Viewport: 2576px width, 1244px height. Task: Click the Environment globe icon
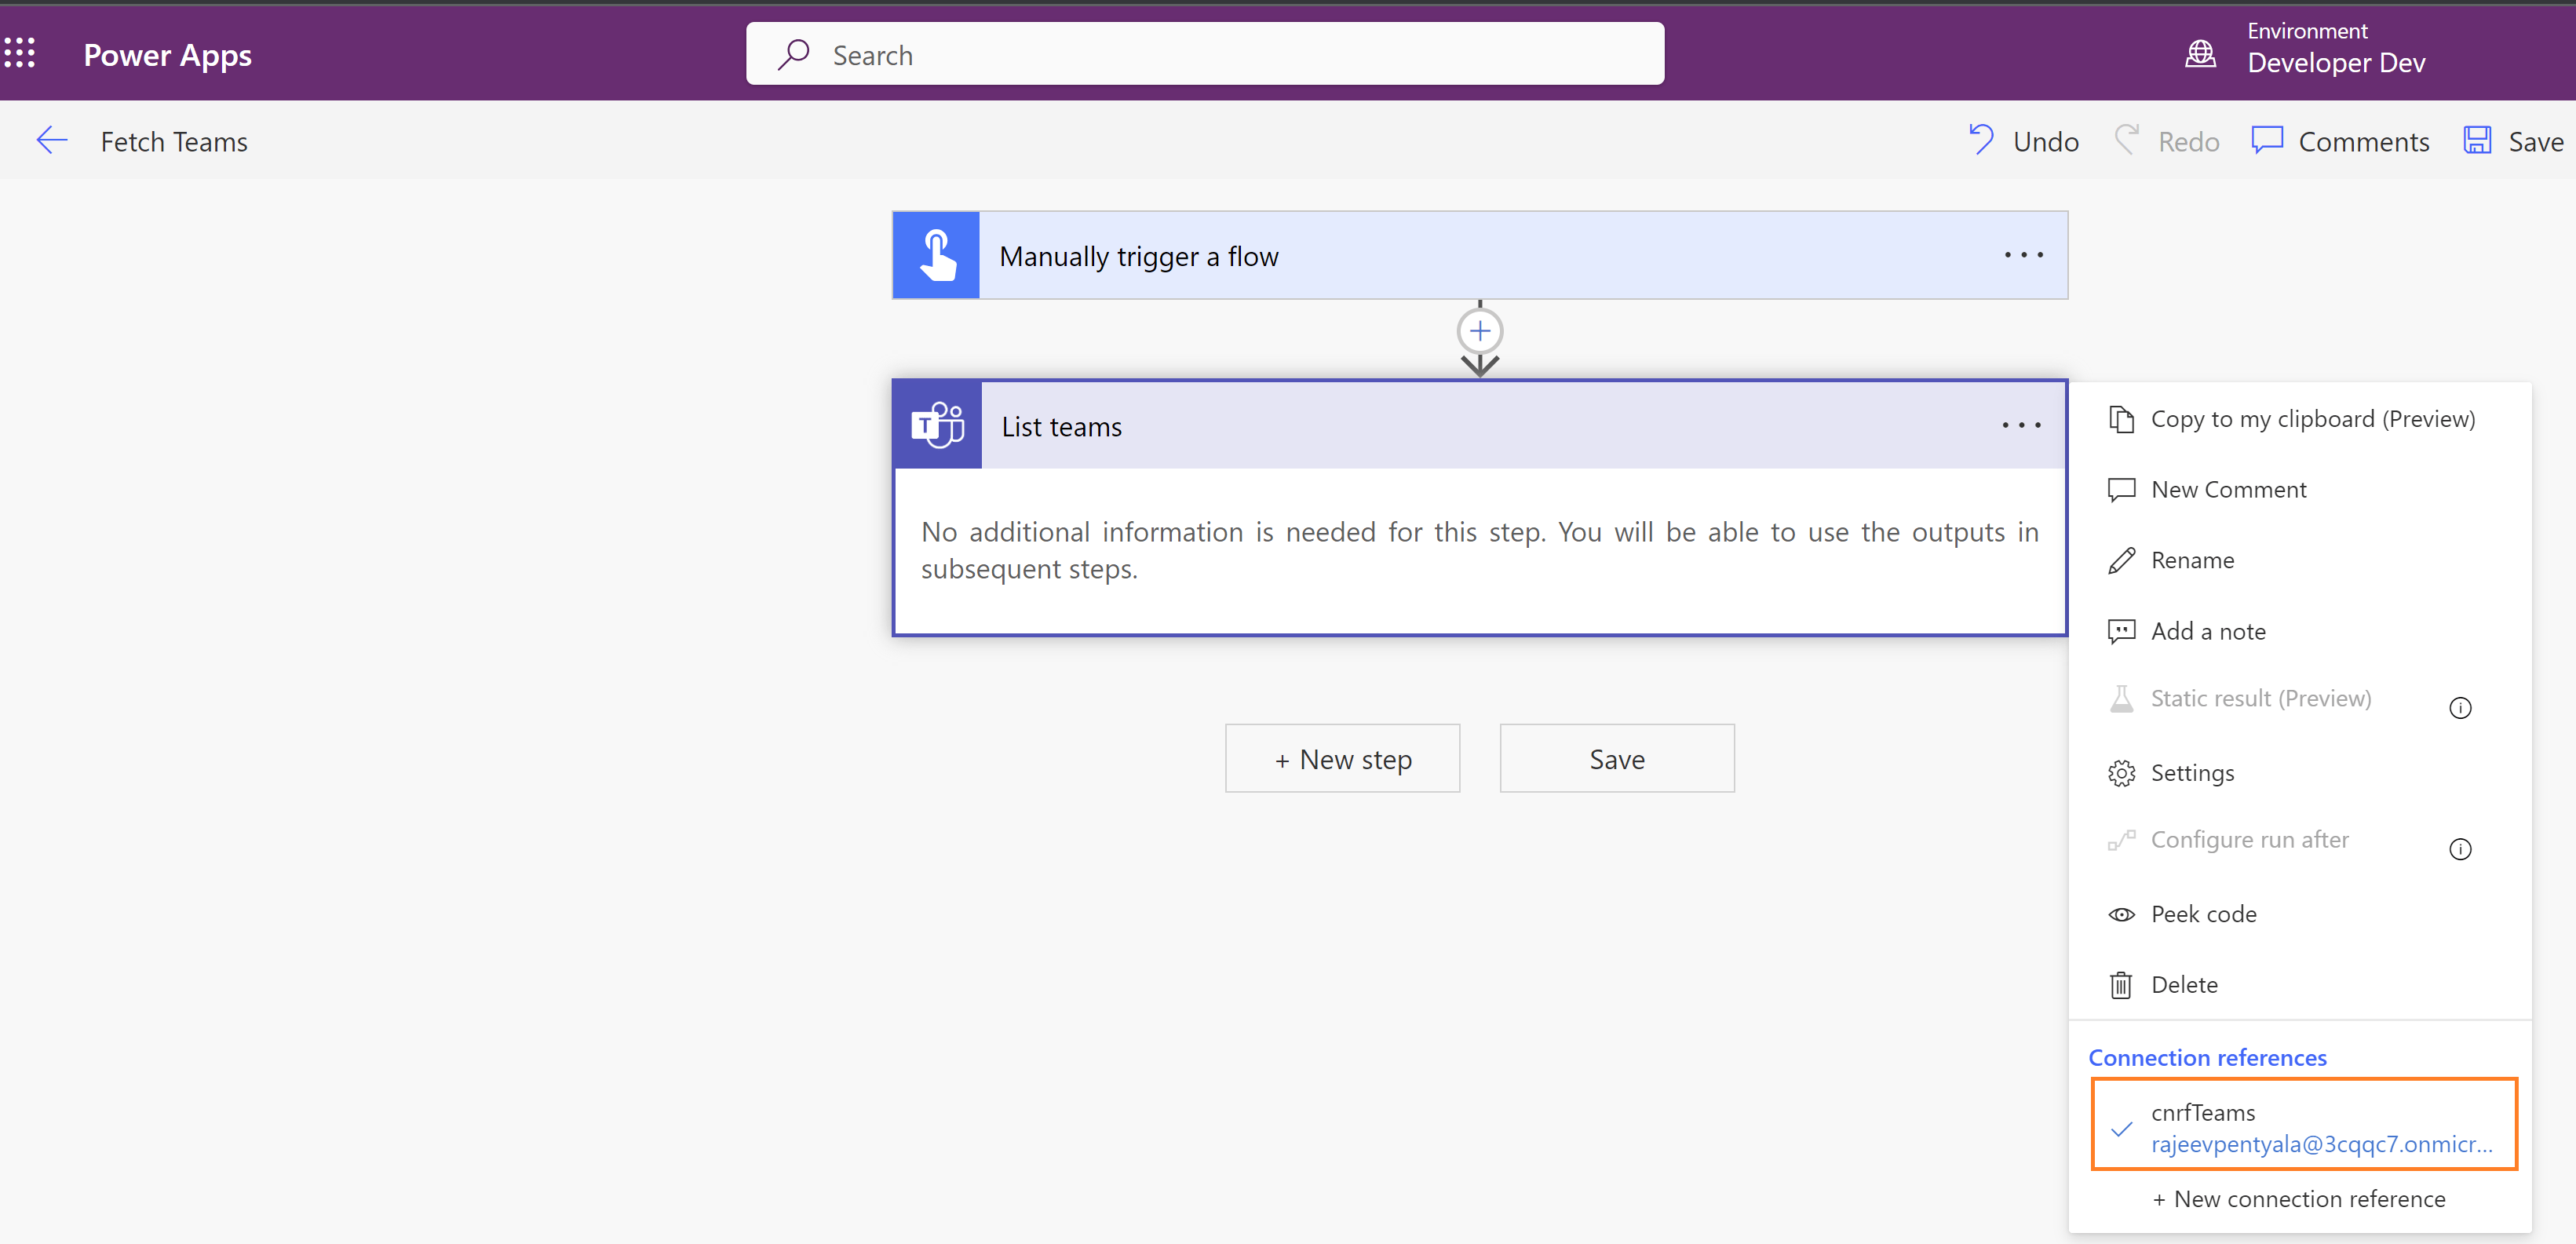[2200, 53]
